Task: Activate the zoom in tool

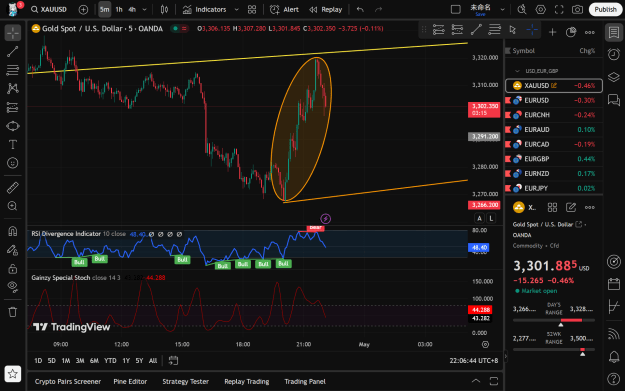Action: click(13, 206)
